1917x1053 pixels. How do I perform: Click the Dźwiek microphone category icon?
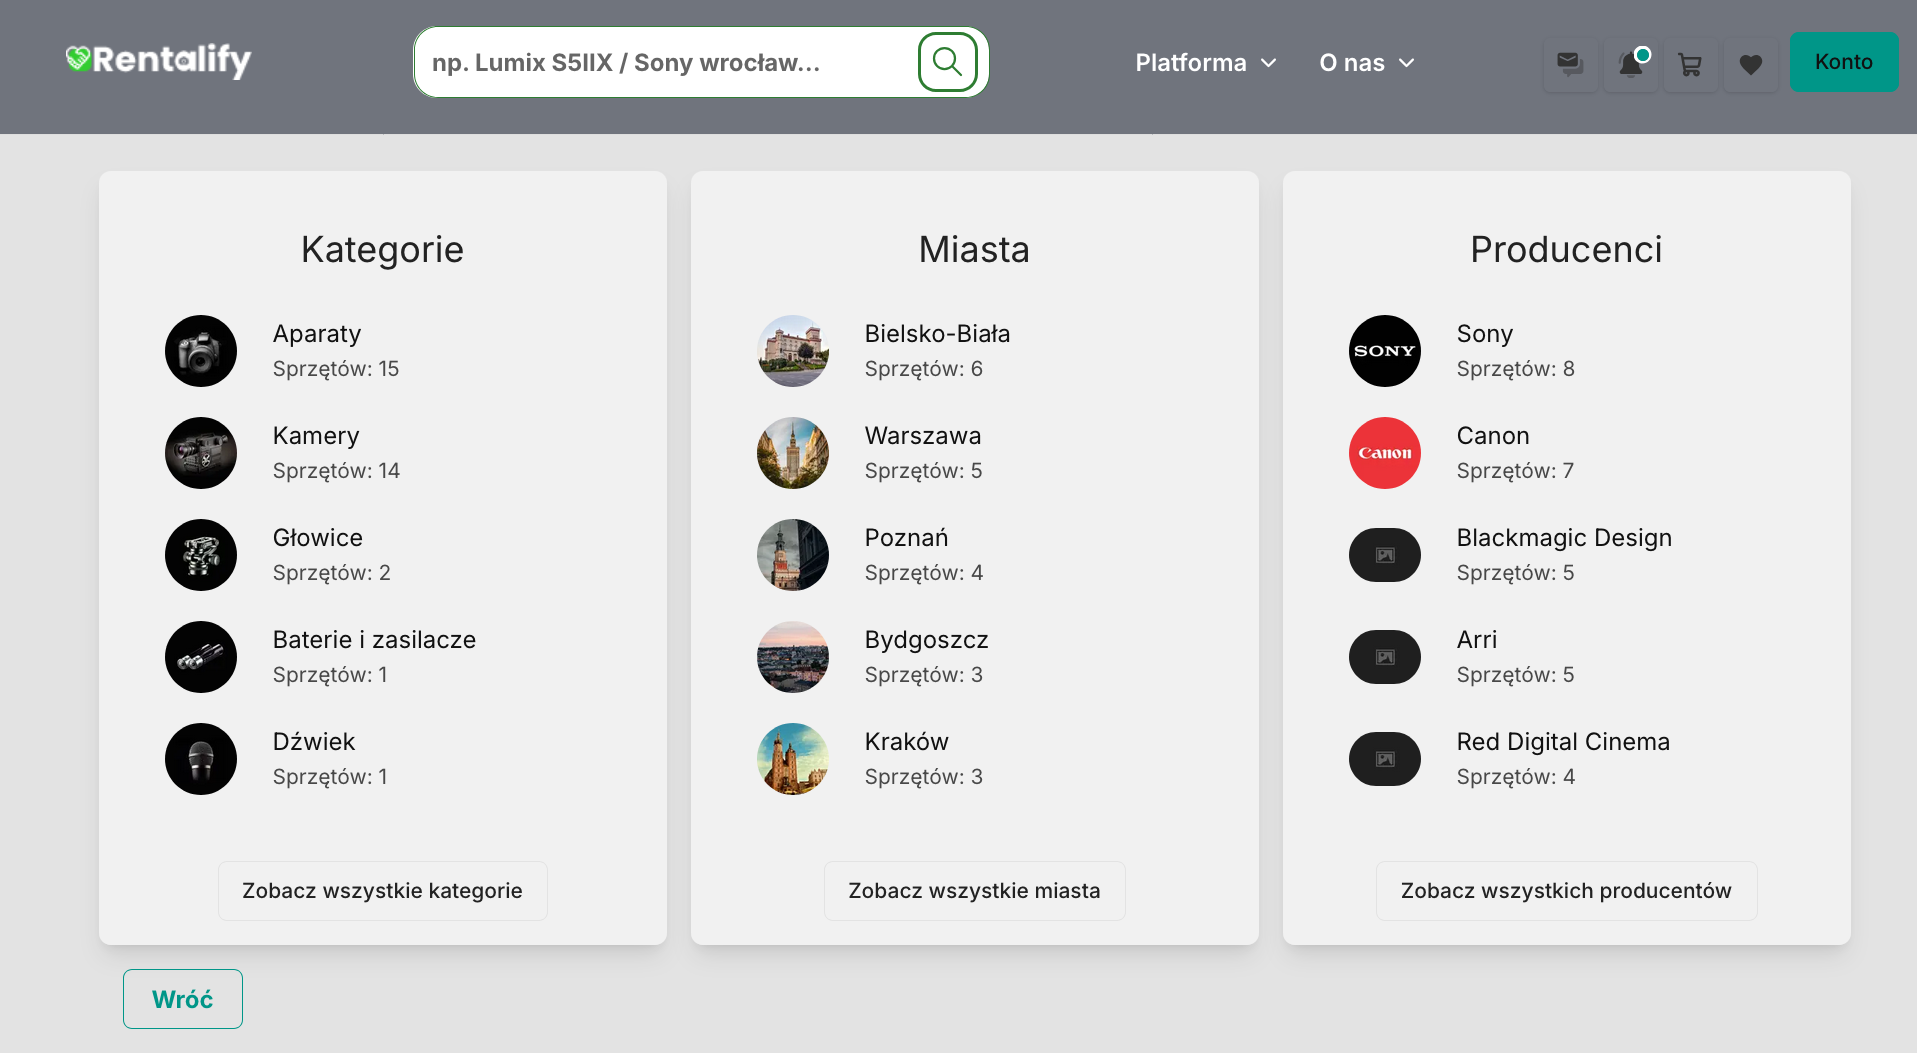tap(201, 759)
